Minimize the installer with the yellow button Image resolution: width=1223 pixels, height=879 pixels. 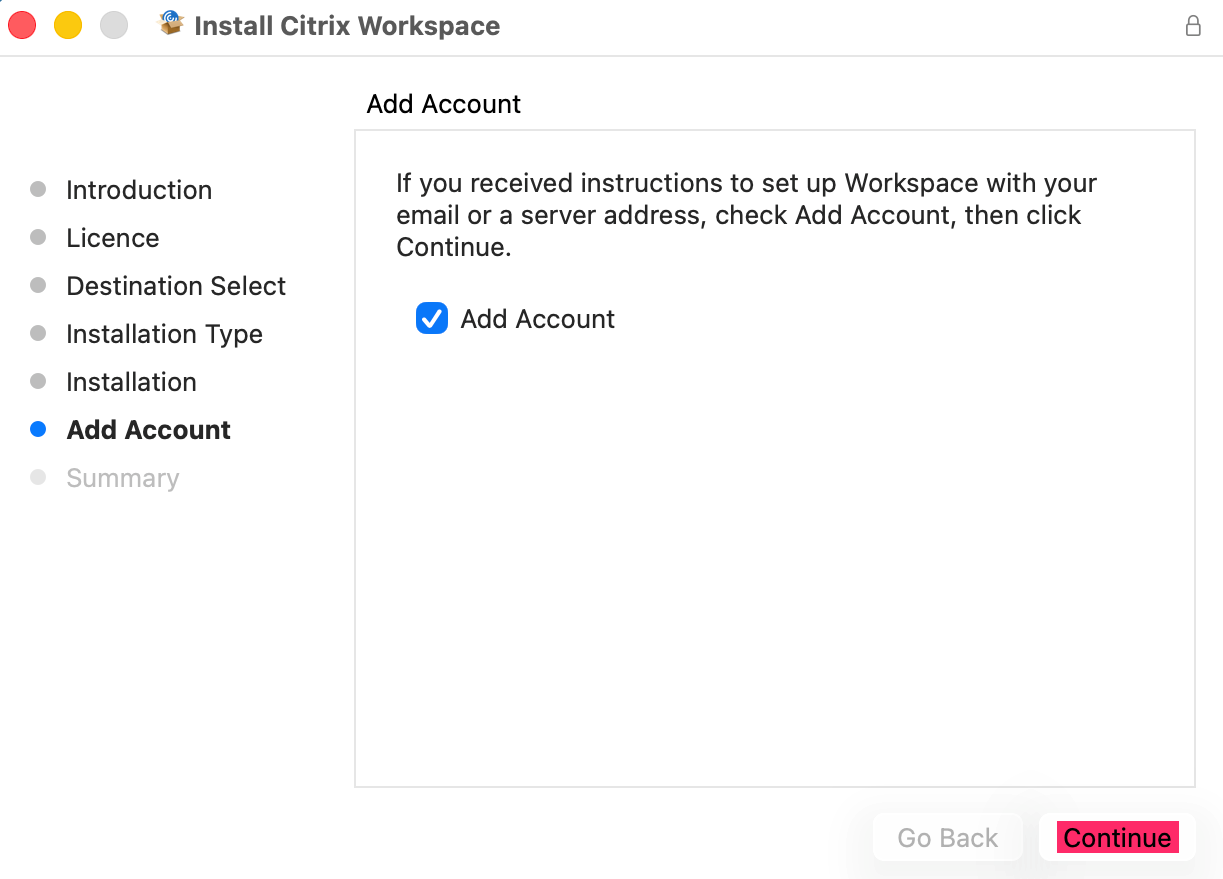pyautogui.click(x=68, y=25)
